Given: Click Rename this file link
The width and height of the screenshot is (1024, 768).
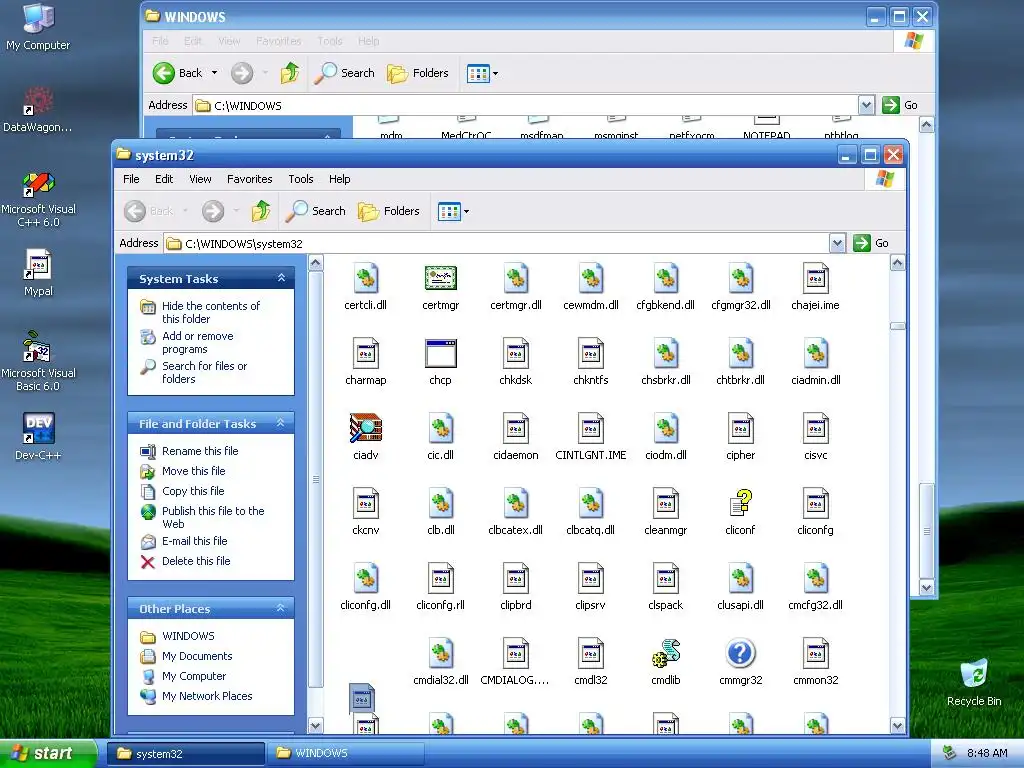Looking at the screenshot, I should click(200, 451).
